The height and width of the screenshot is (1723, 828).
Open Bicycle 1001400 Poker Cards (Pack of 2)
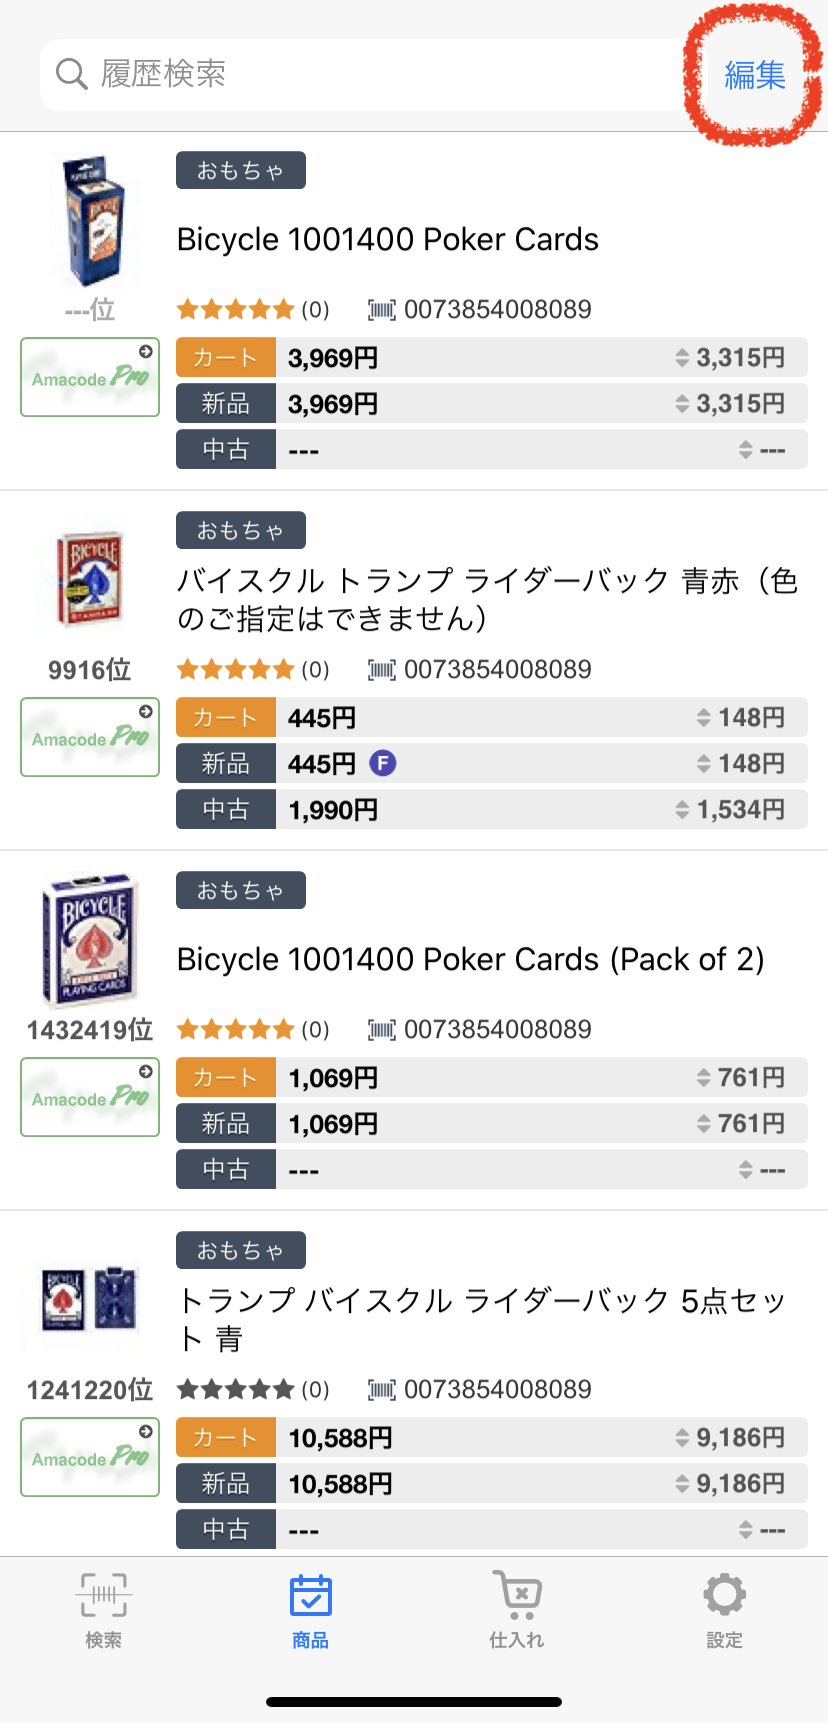click(x=470, y=960)
